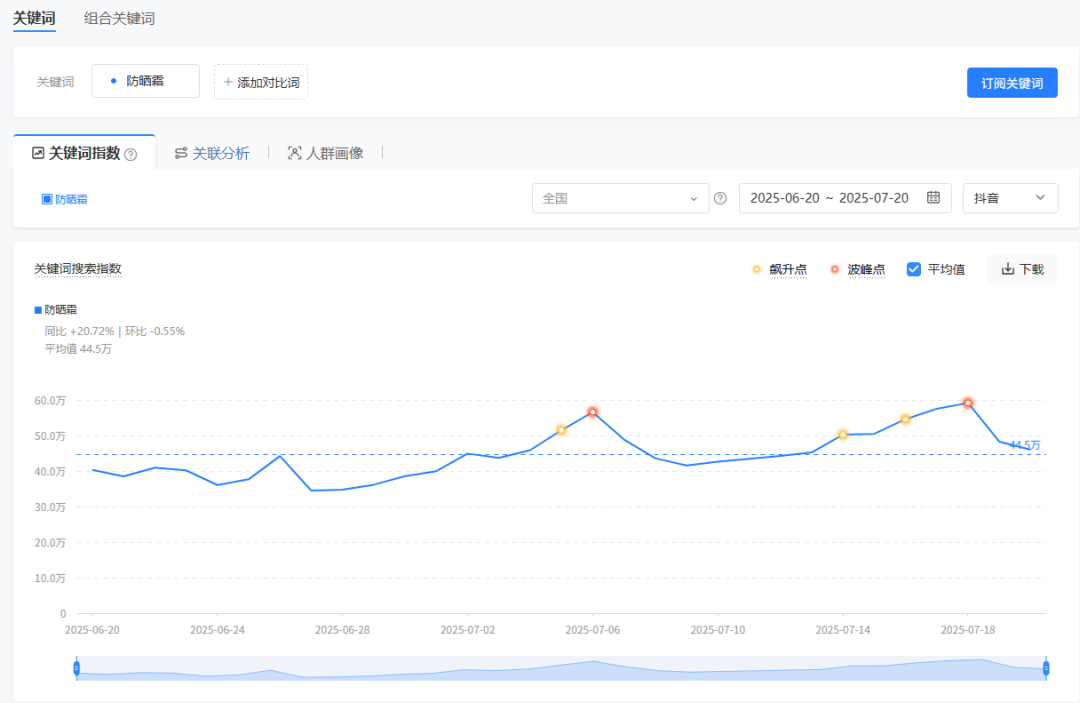The image size is (1080, 703).
Task: Click the 波峰点 red legend marker
Action: [x=834, y=269]
